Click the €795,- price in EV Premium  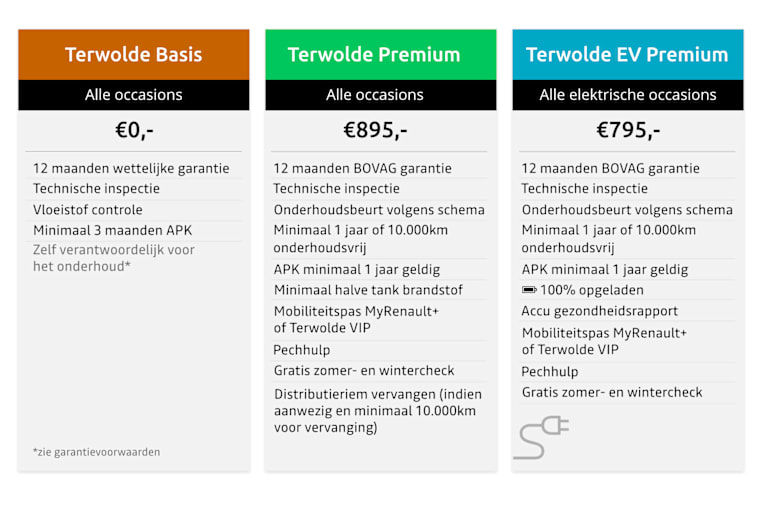[x=628, y=130]
